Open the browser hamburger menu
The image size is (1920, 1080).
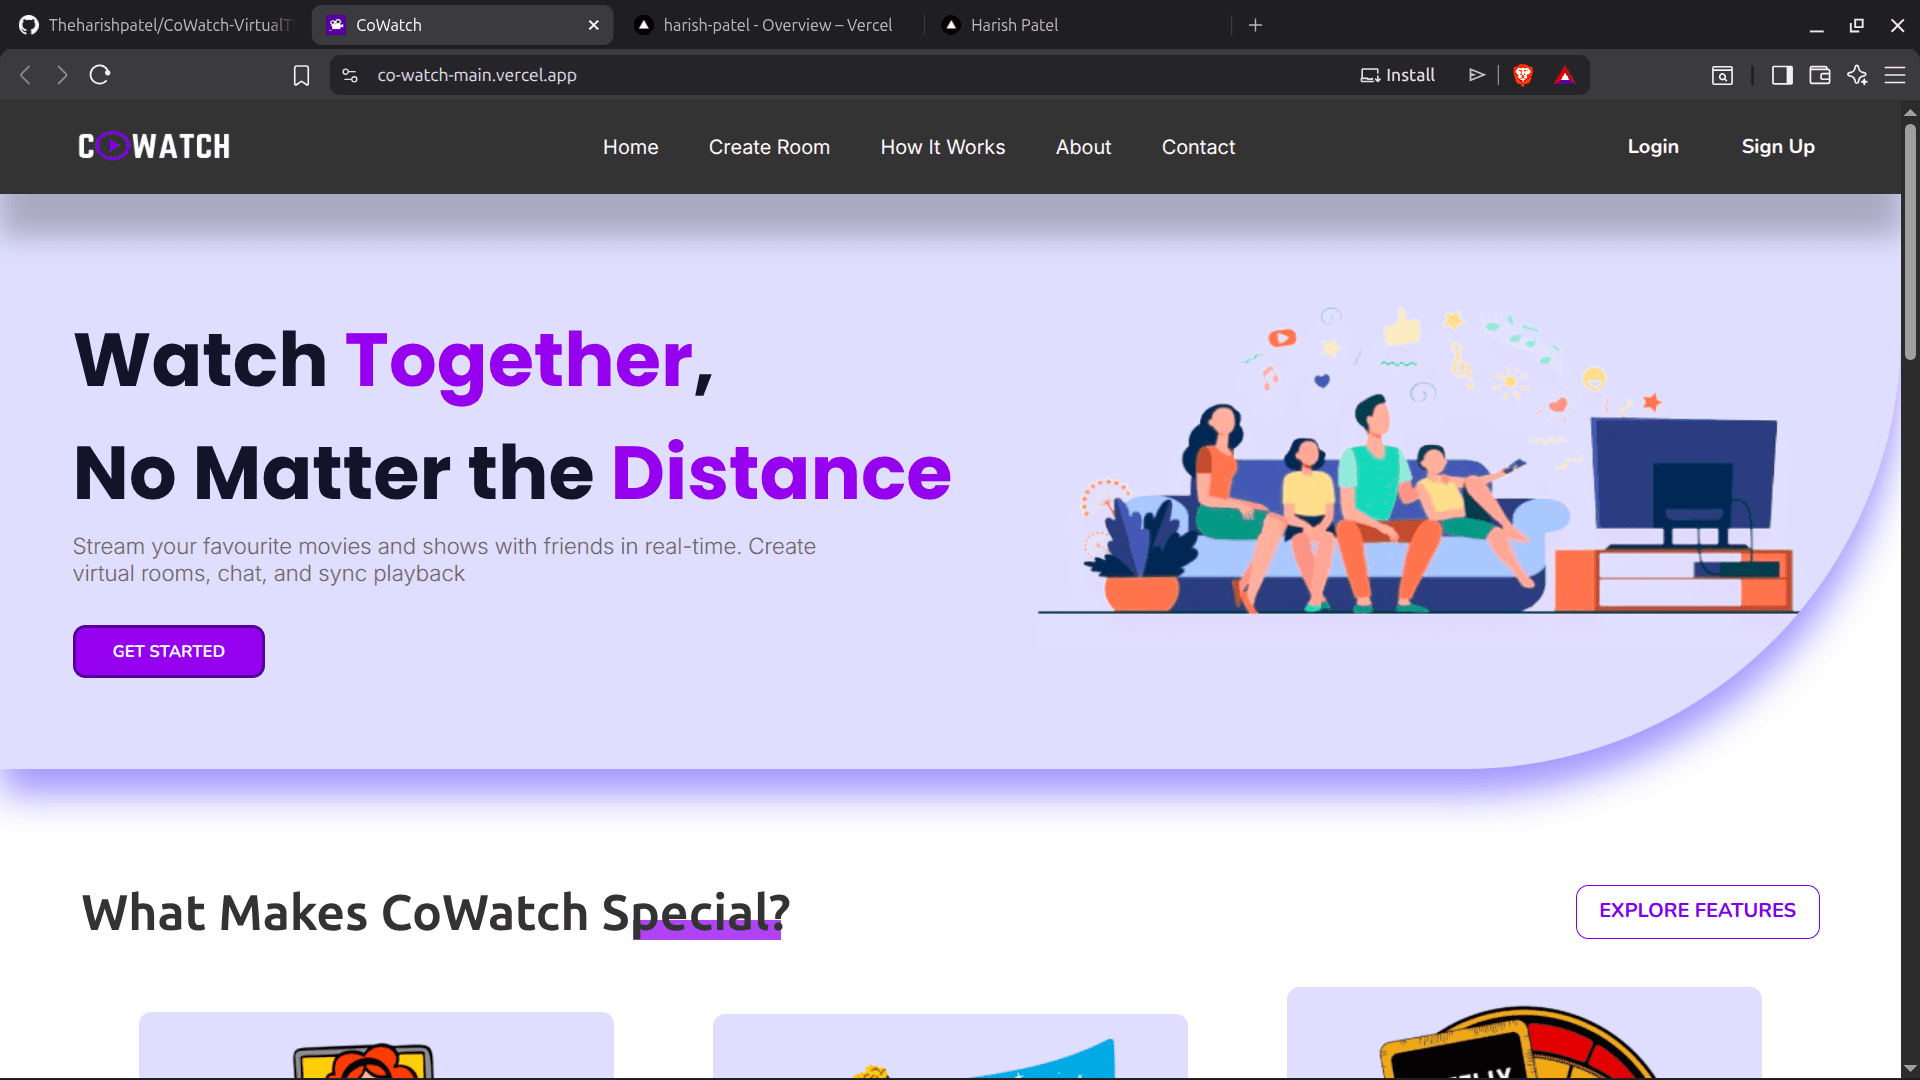1895,75
